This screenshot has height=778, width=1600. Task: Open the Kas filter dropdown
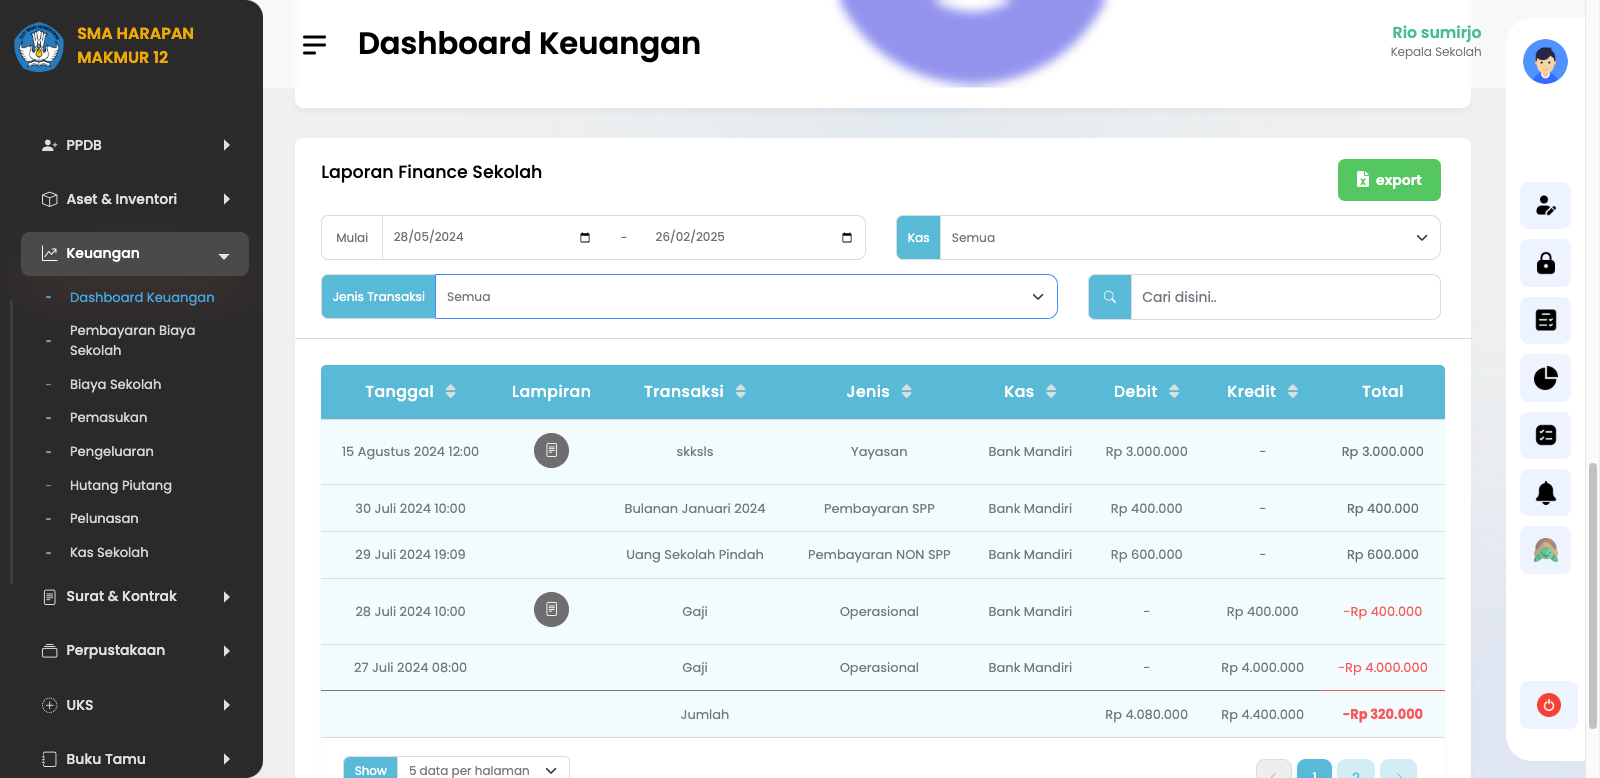coord(1189,238)
